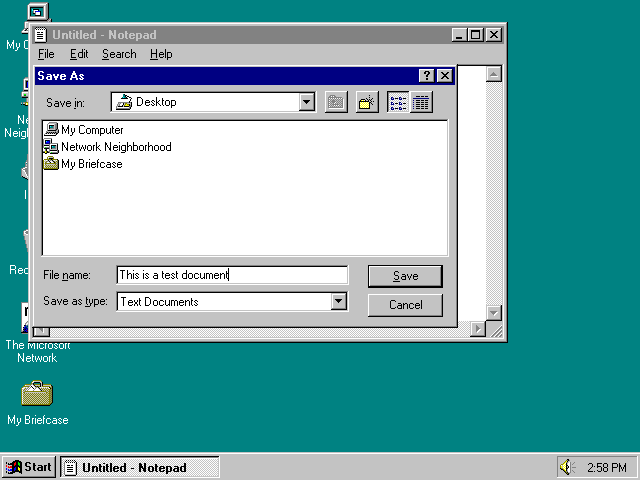Image resolution: width=640 pixels, height=480 pixels.
Task: Open the Help menu in Notepad
Action: pos(161,54)
